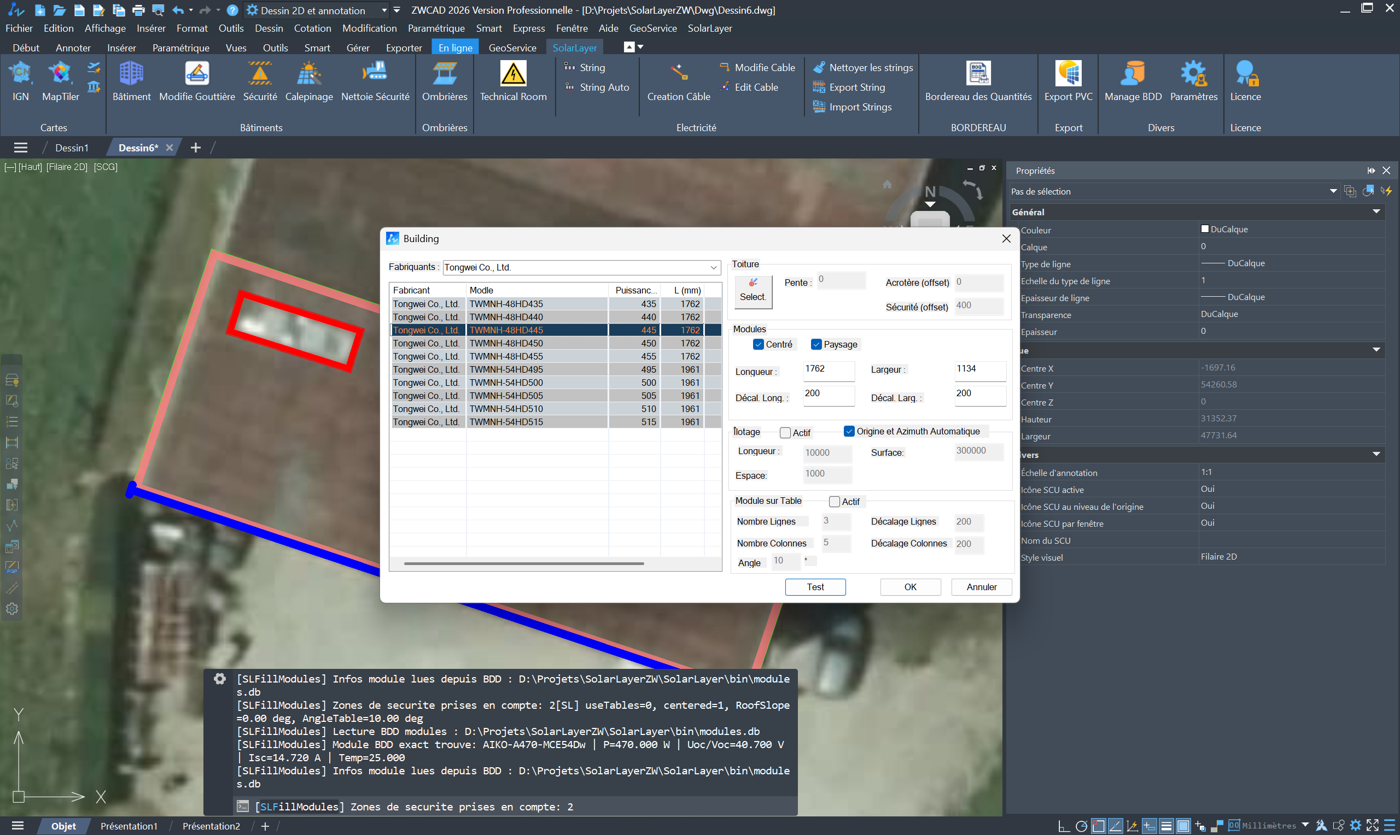This screenshot has width=1400, height=835.
Task: Open the Modifie Cable command
Action: tap(757, 68)
